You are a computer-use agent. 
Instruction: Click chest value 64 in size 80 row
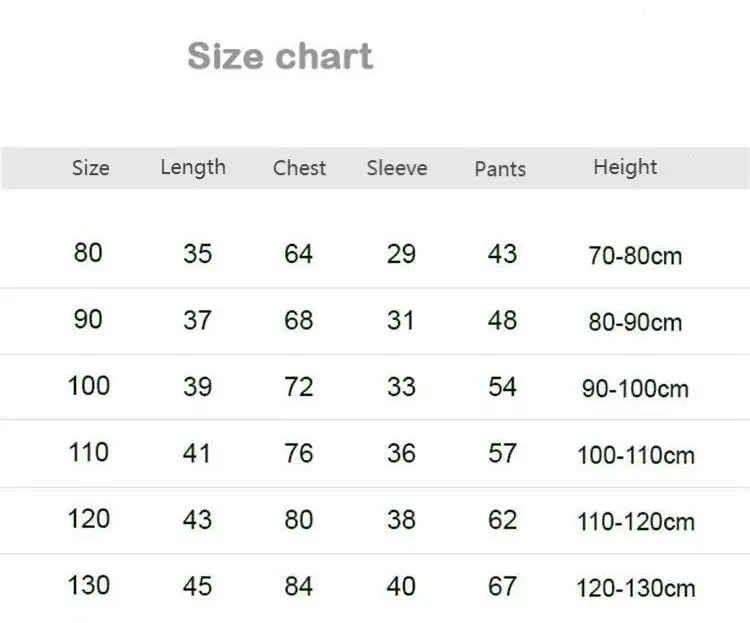(298, 254)
